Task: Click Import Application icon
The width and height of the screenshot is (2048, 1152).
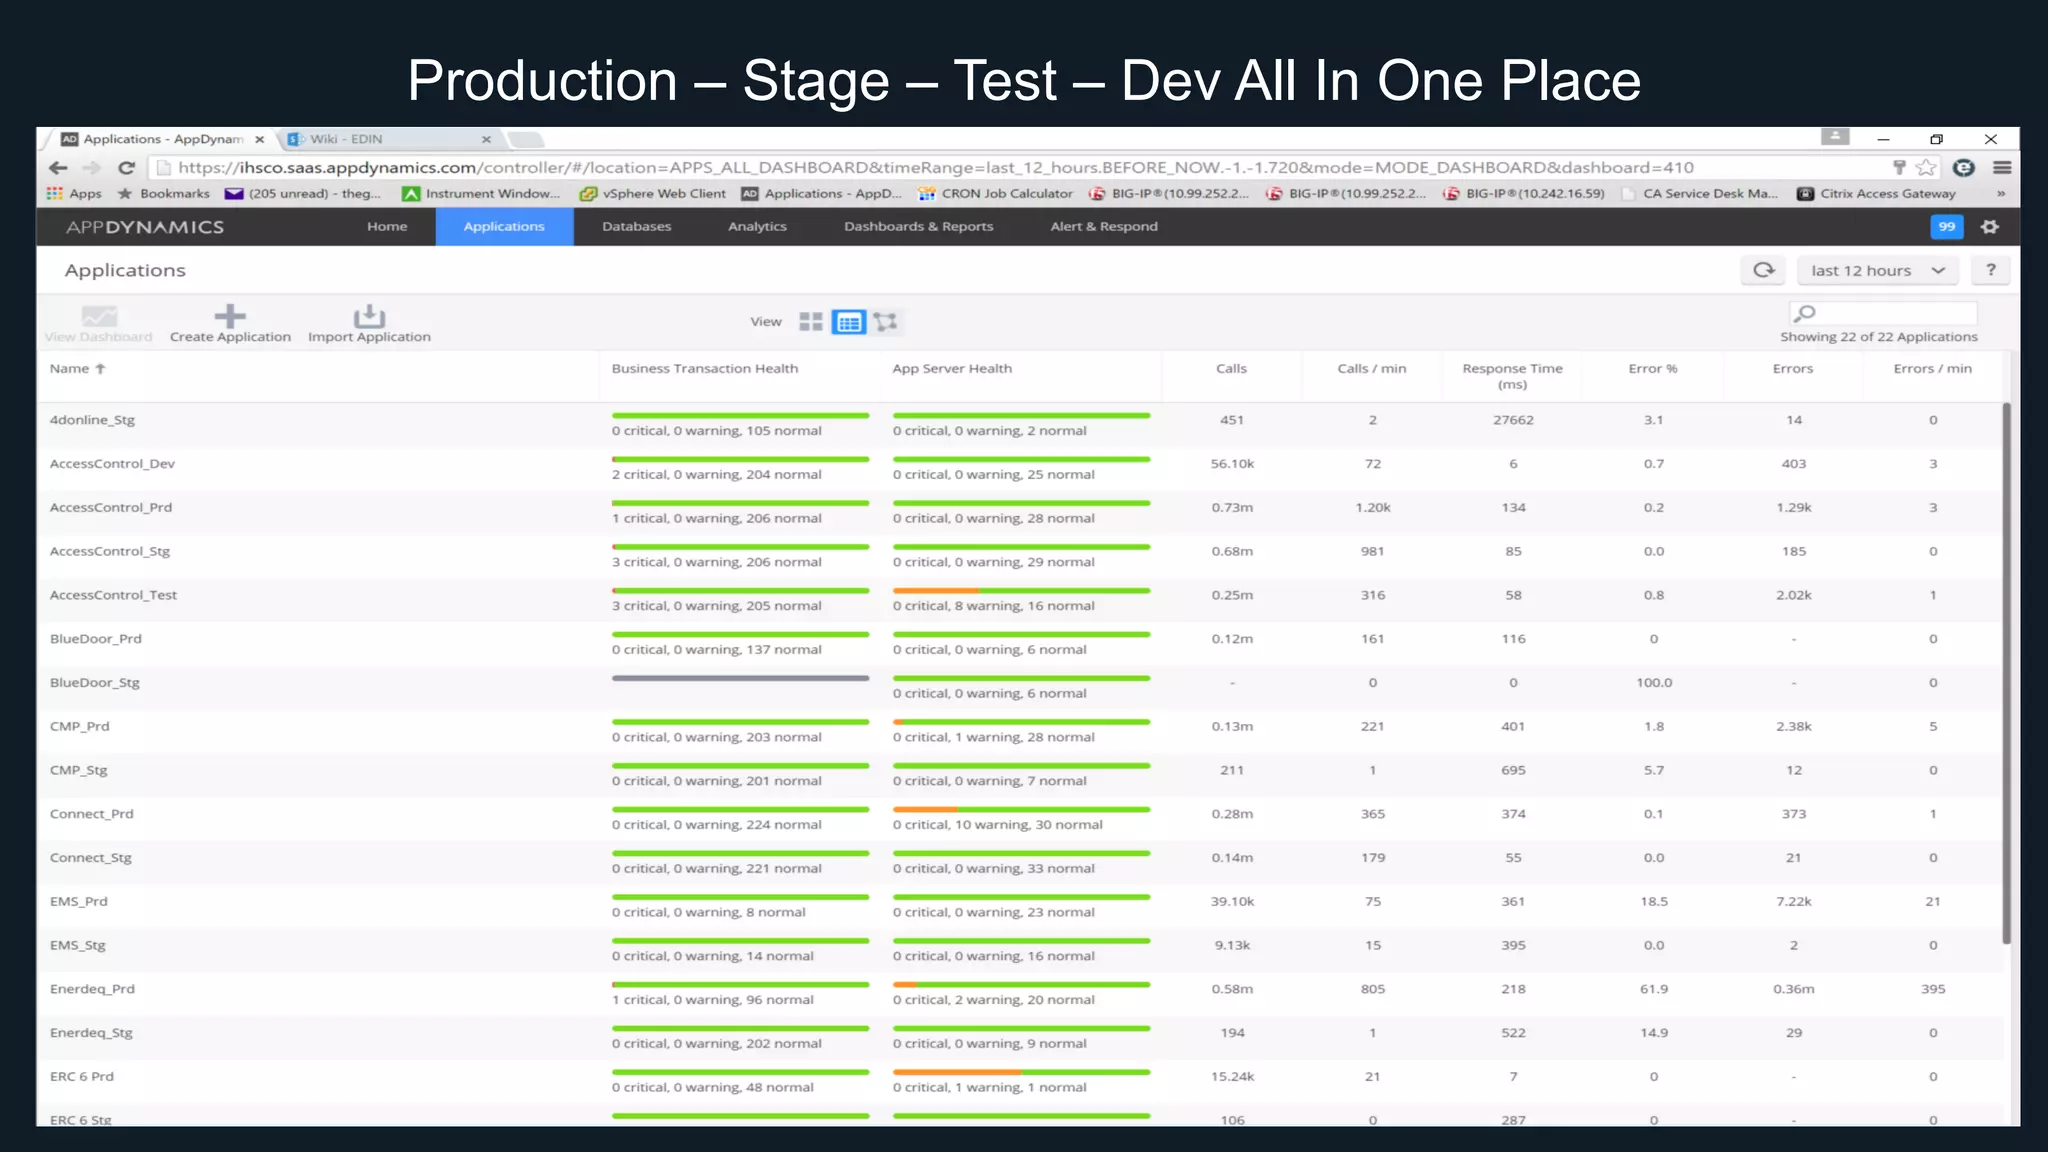Action: click(x=369, y=324)
